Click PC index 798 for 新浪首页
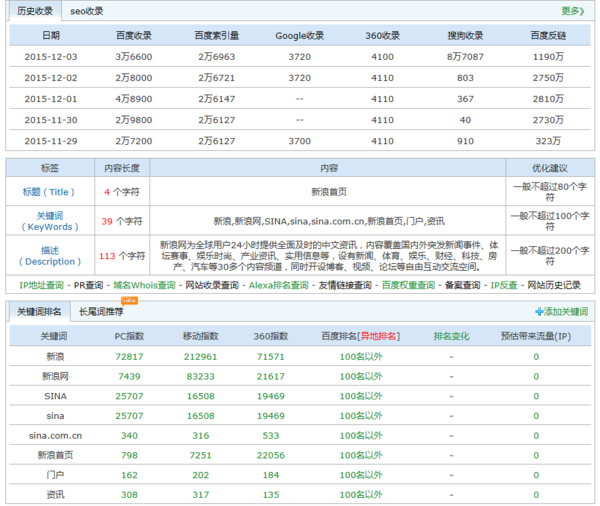 coord(129,455)
